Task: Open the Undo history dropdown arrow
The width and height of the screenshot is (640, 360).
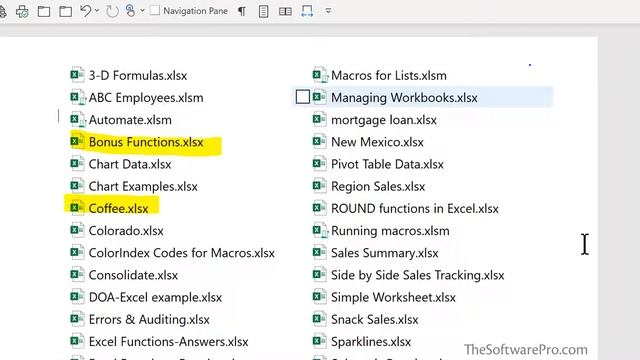Action: (x=97, y=11)
